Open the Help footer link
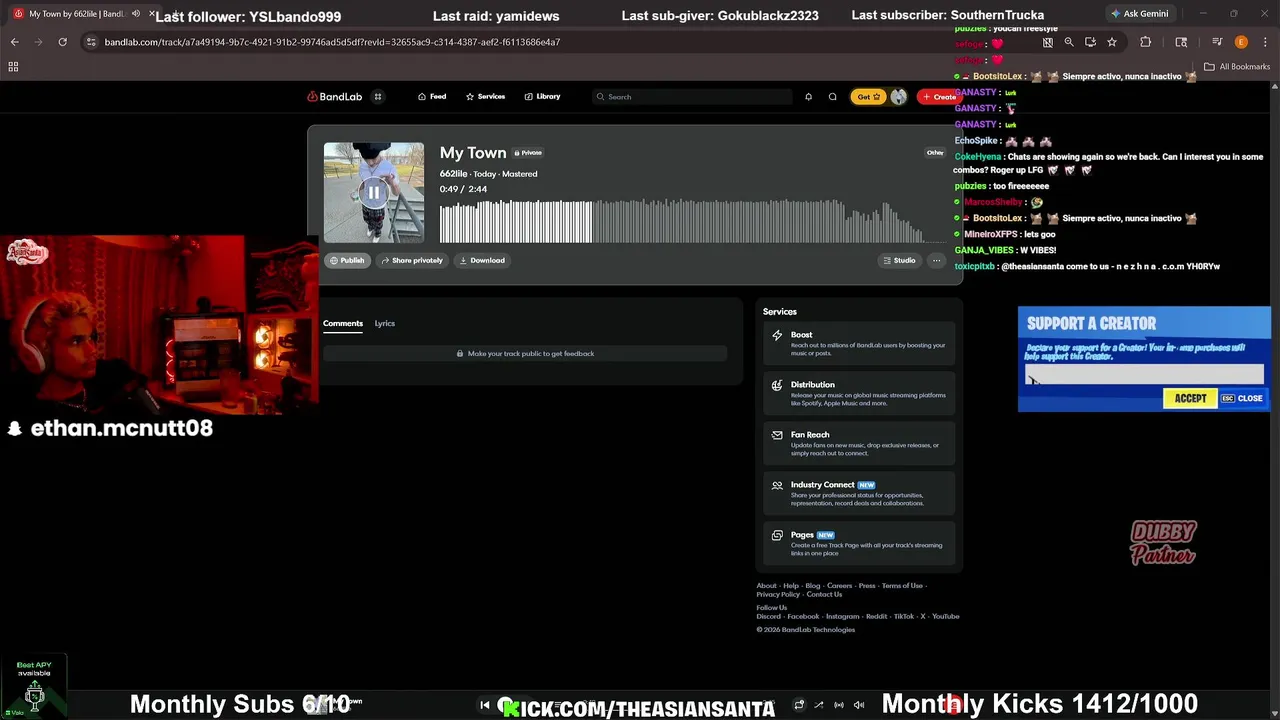 [x=791, y=586]
